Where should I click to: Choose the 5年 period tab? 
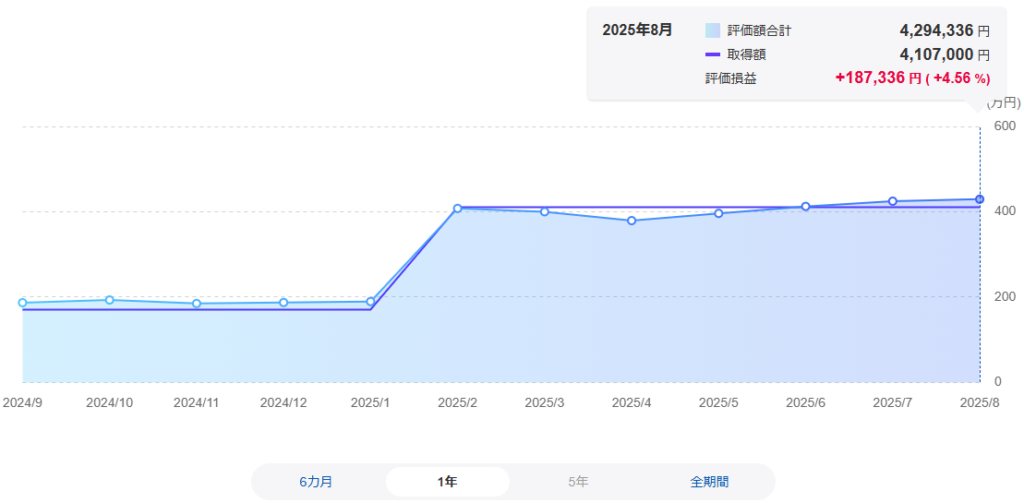coord(578,482)
